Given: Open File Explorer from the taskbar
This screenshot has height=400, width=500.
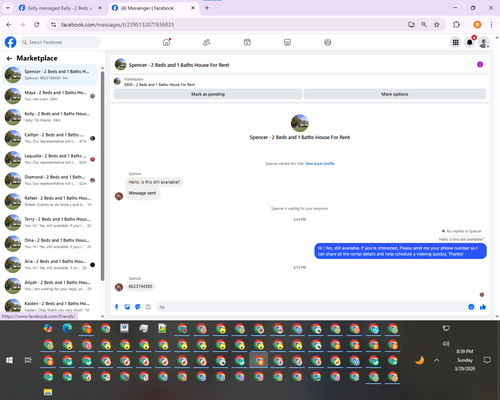Looking at the screenshot, I should 48,392.
